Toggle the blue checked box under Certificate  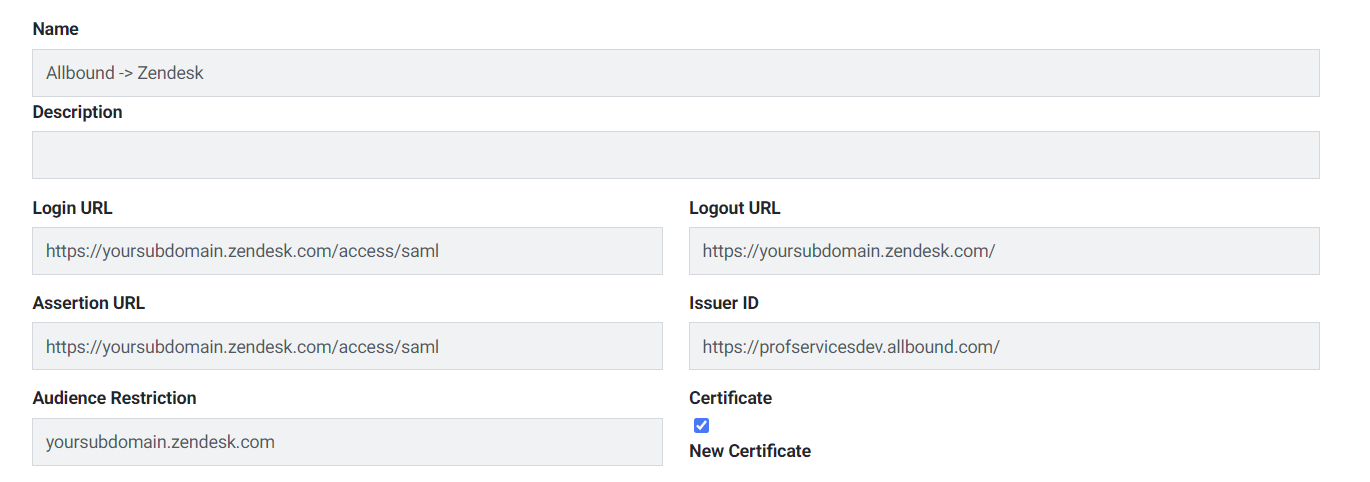701,425
